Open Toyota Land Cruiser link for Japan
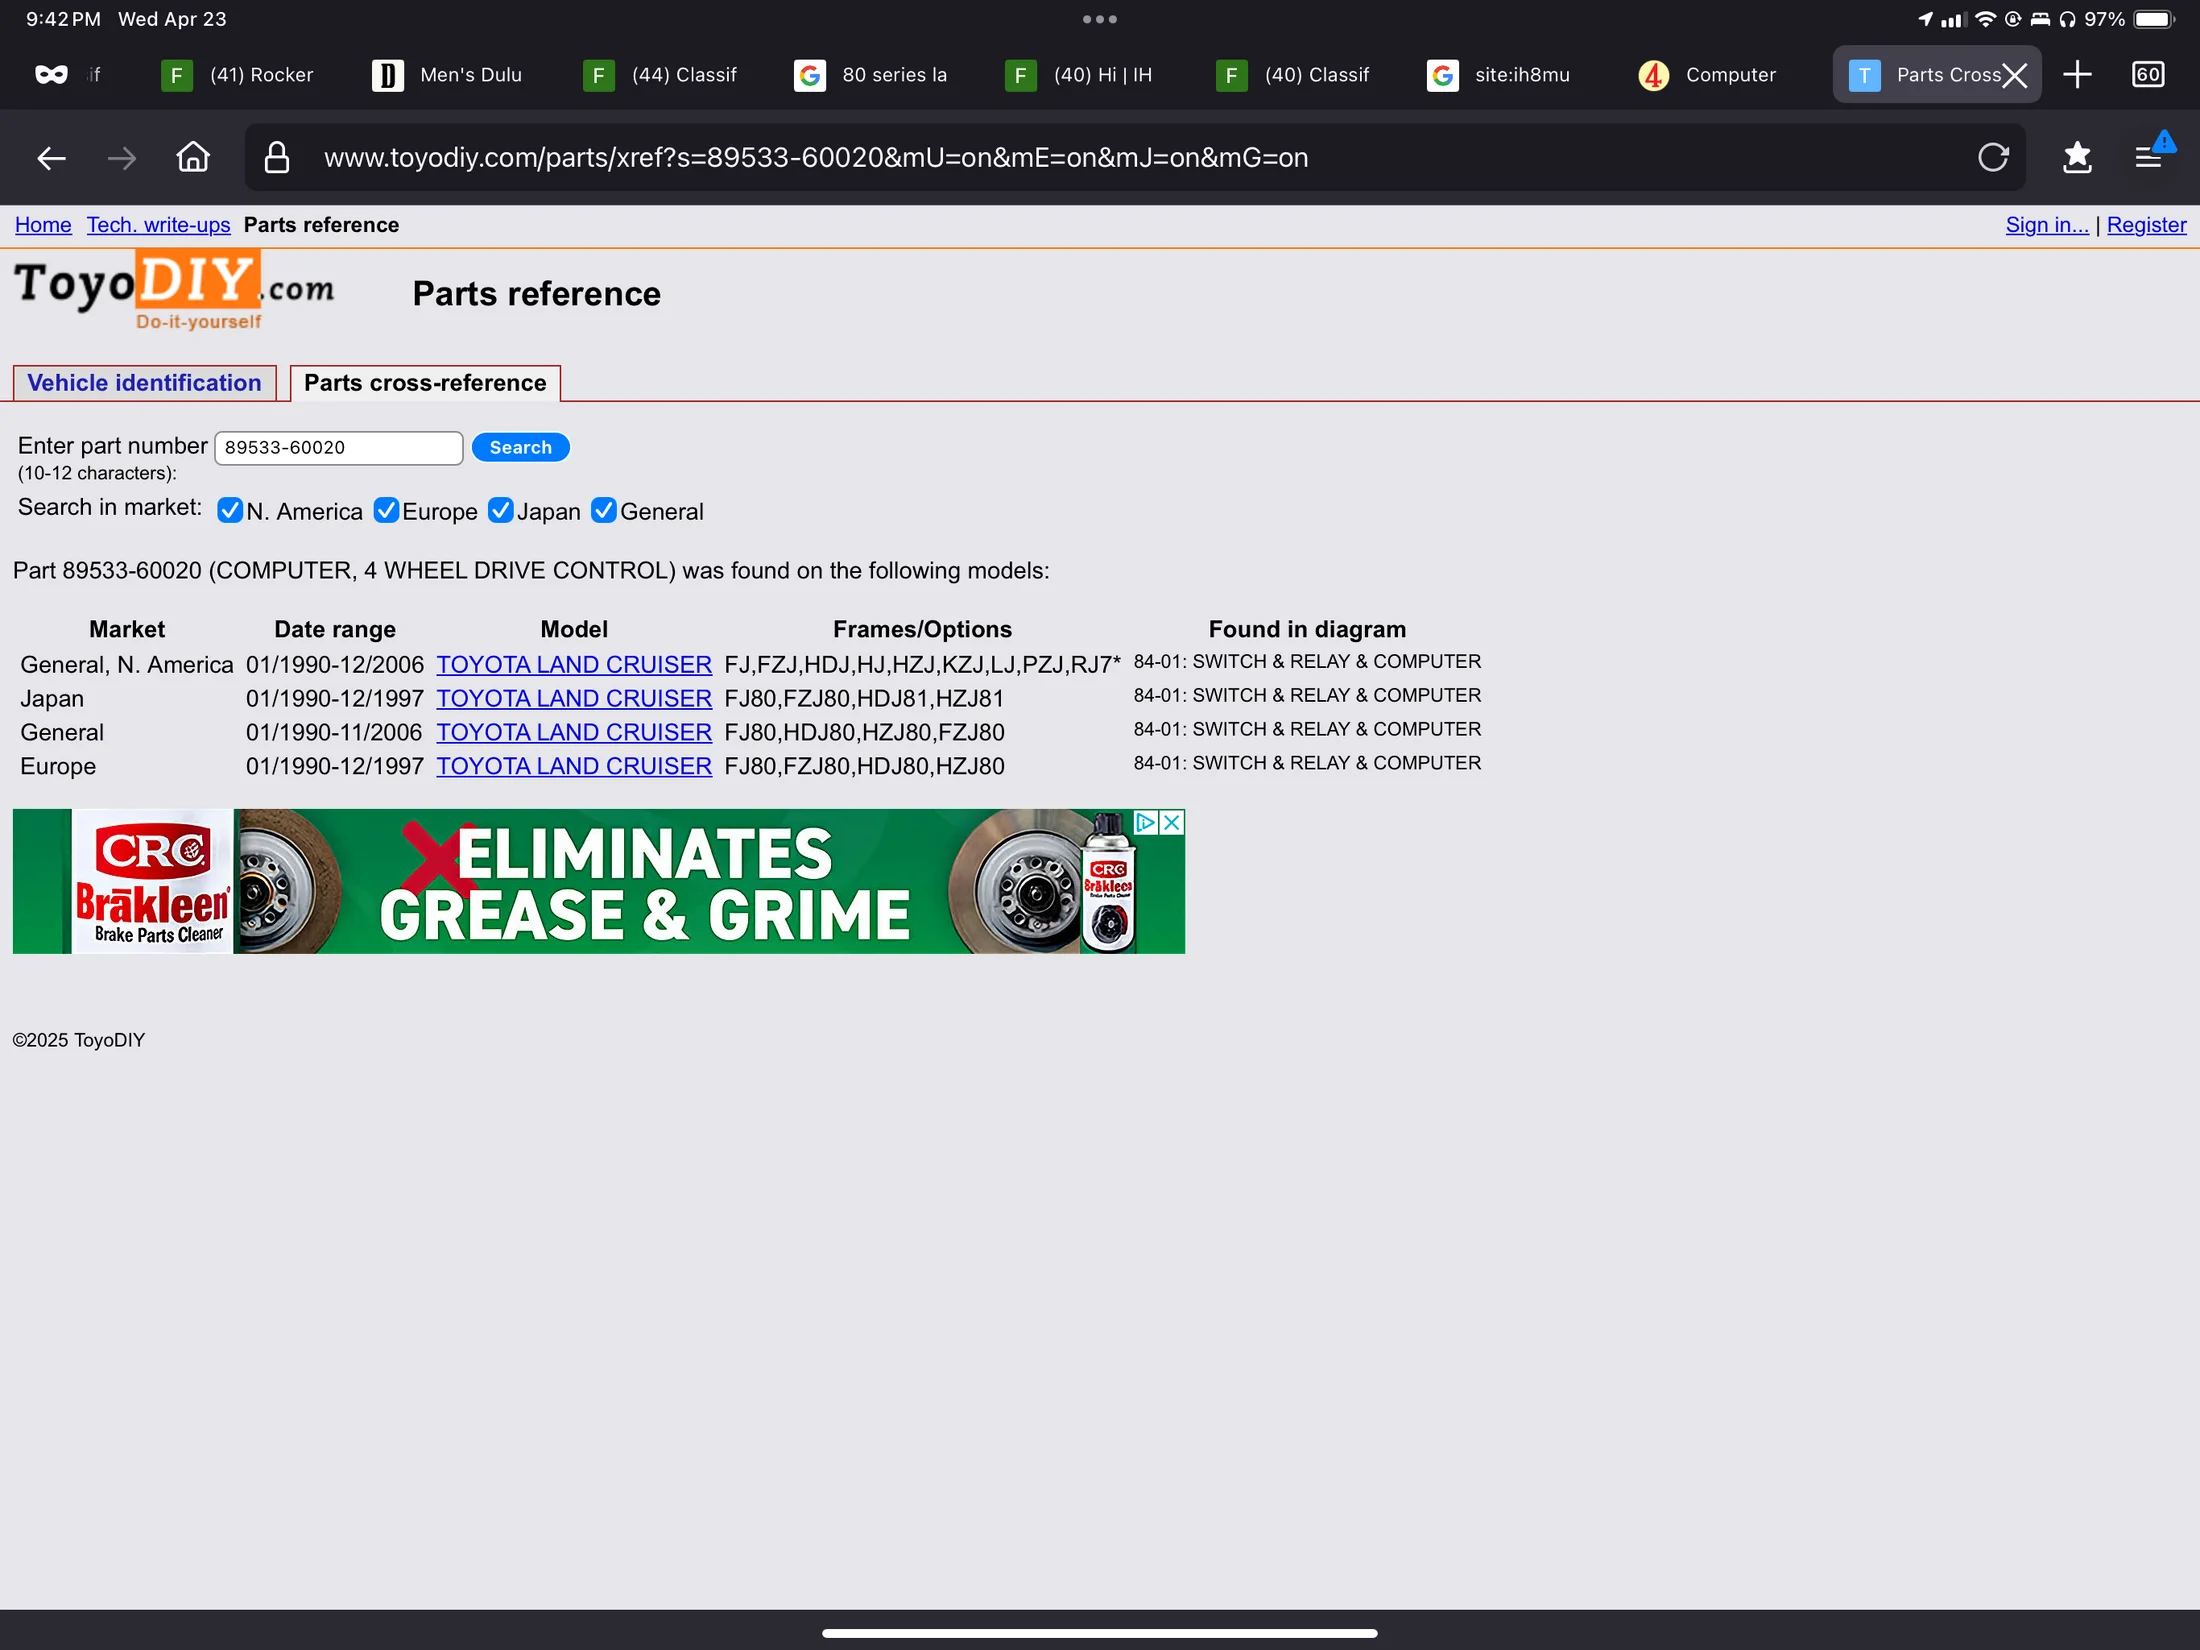Image resolution: width=2200 pixels, height=1650 pixels. tap(574, 698)
